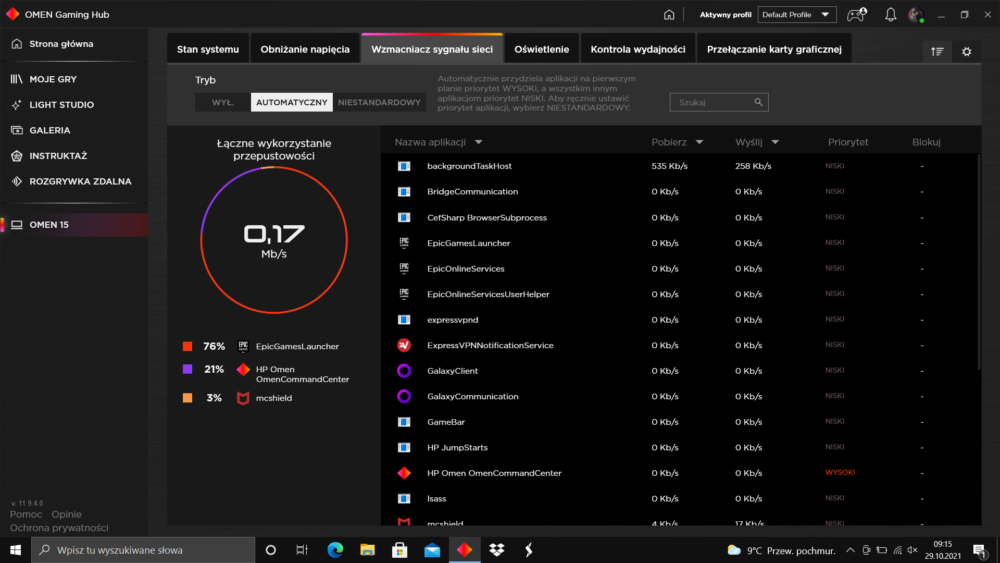
Task: Open Windows Start menu
Action: coord(15,550)
